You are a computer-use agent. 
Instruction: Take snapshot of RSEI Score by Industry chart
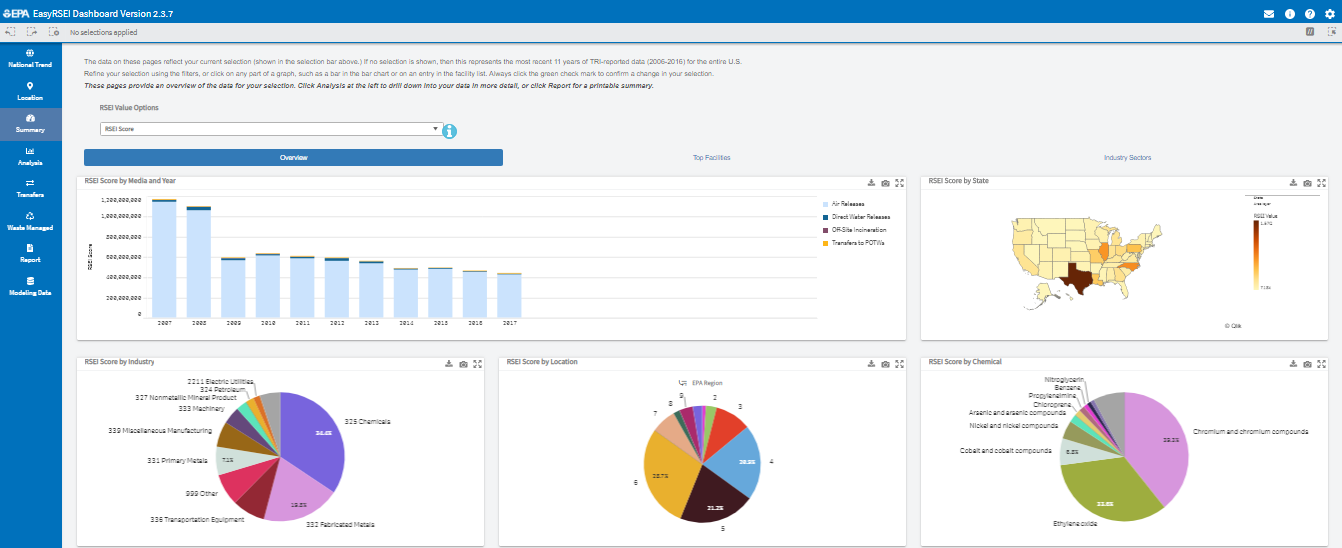(463, 364)
